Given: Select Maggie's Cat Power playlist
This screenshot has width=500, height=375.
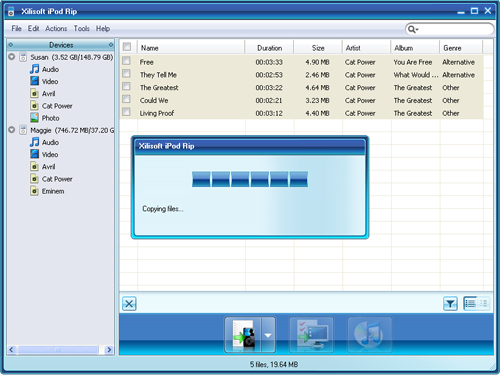Looking at the screenshot, I should (51, 179).
